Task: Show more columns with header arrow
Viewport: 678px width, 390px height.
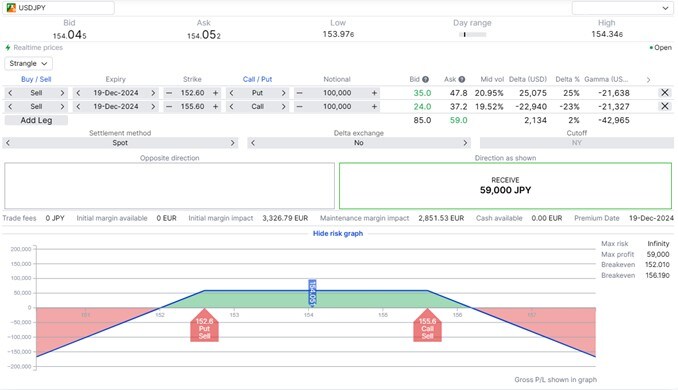Action: tap(648, 80)
